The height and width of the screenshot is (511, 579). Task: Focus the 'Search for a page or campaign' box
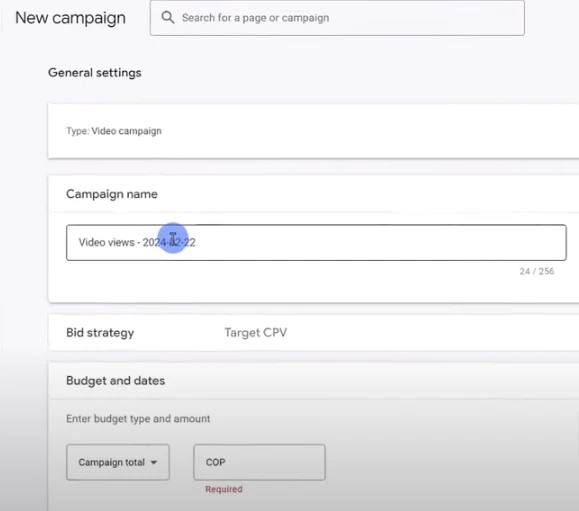pos(337,18)
